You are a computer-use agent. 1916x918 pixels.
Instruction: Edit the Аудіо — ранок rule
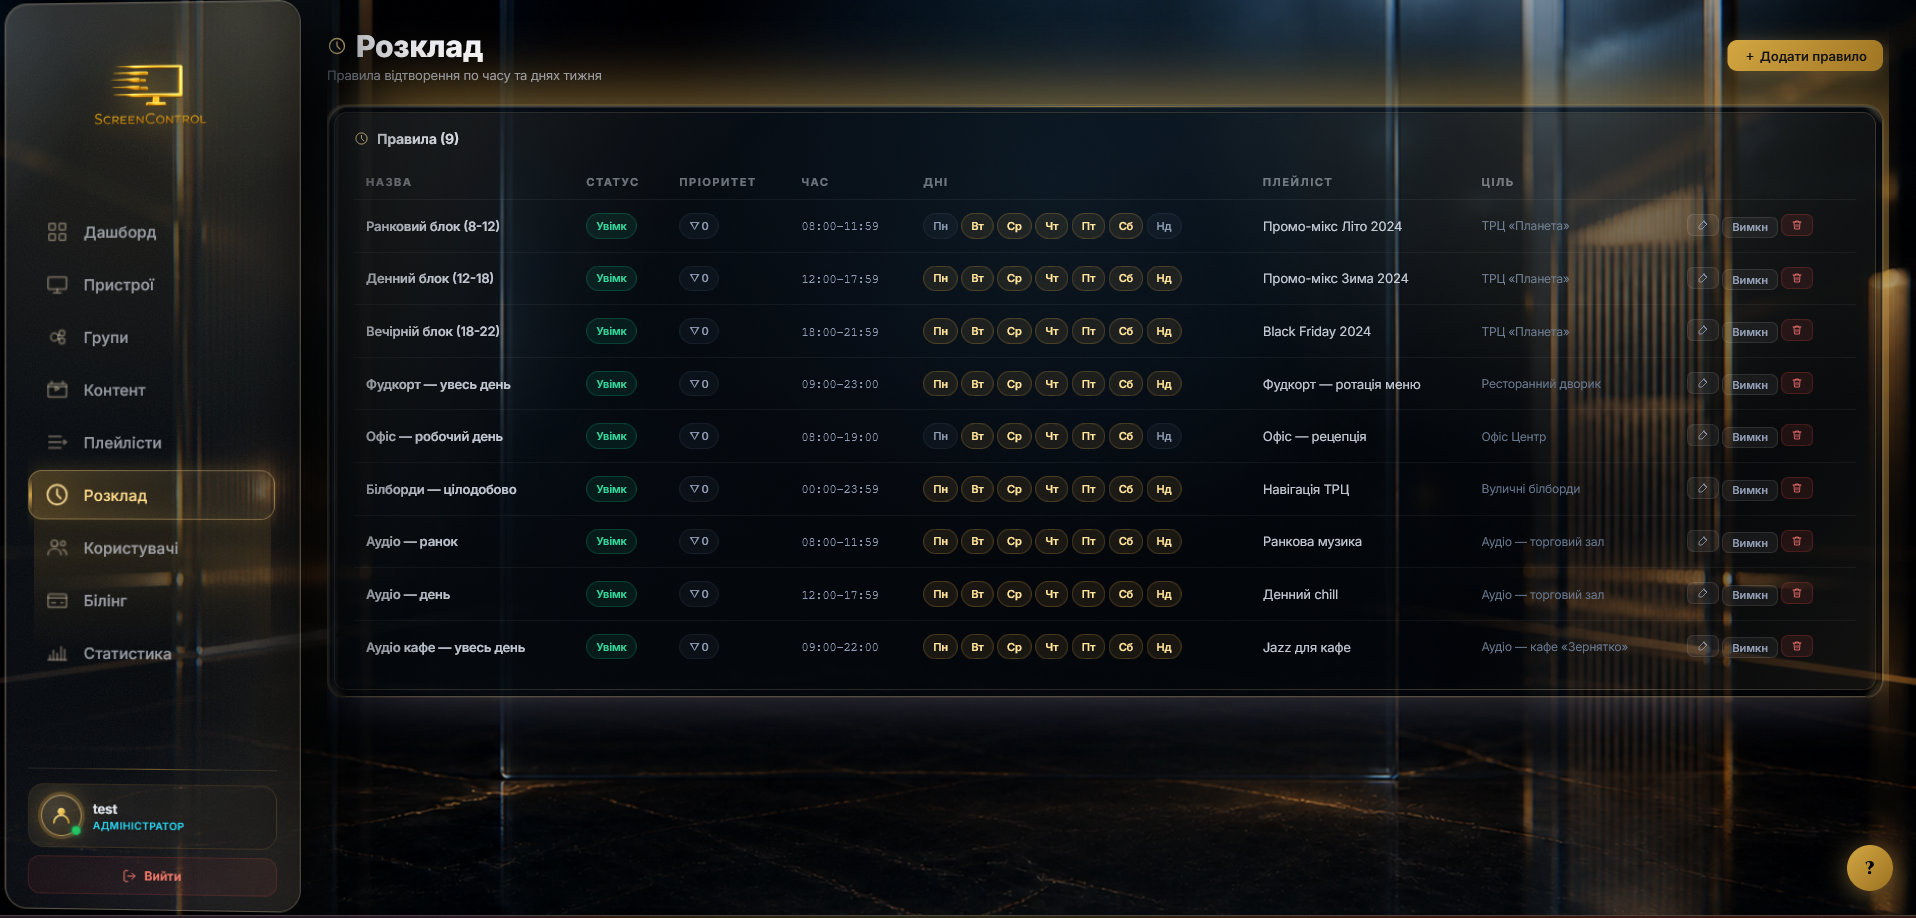1702,541
